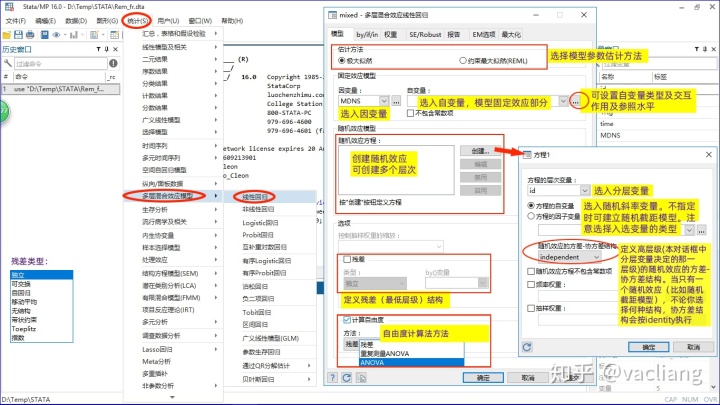
Task: Click the 过滤命令 filter input field
Action: pyautogui.click(x=61, y=63)
